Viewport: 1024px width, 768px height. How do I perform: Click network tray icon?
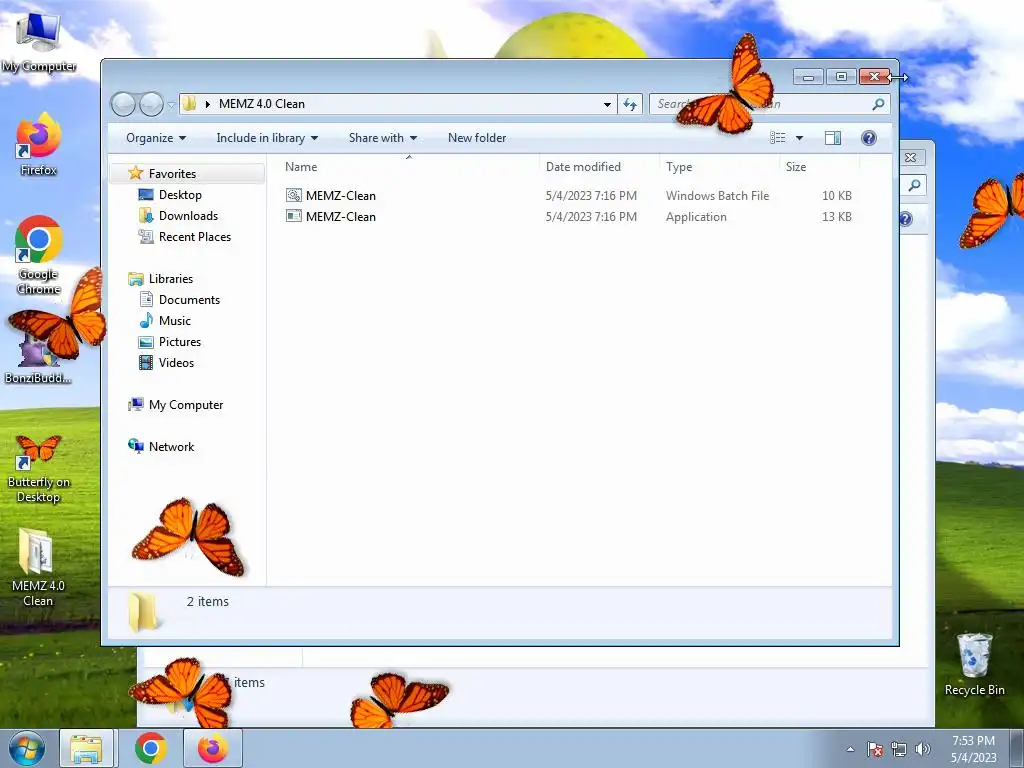899,749
